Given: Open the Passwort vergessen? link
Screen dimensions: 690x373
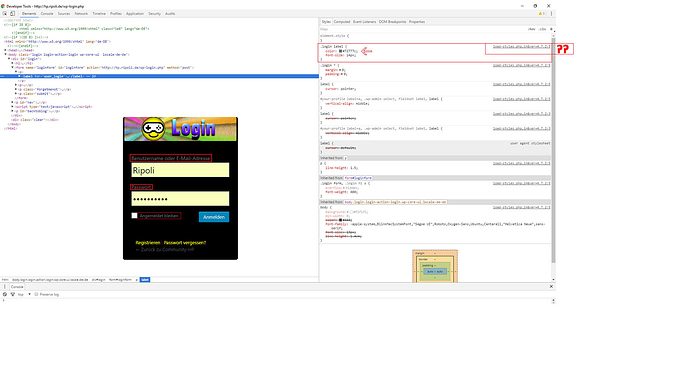Looking at the screenshot, I should (x=185, y=243).
